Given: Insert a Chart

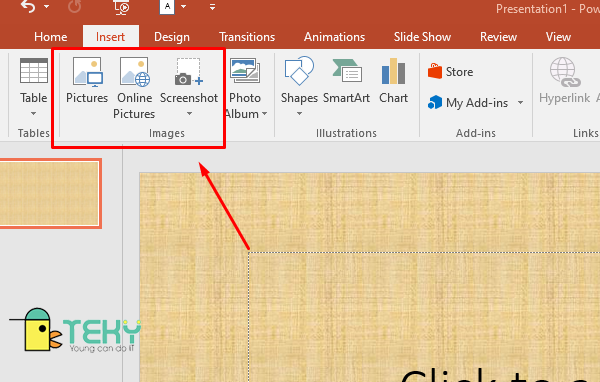Looking at the screenshot, I should [x=393, y=81].
